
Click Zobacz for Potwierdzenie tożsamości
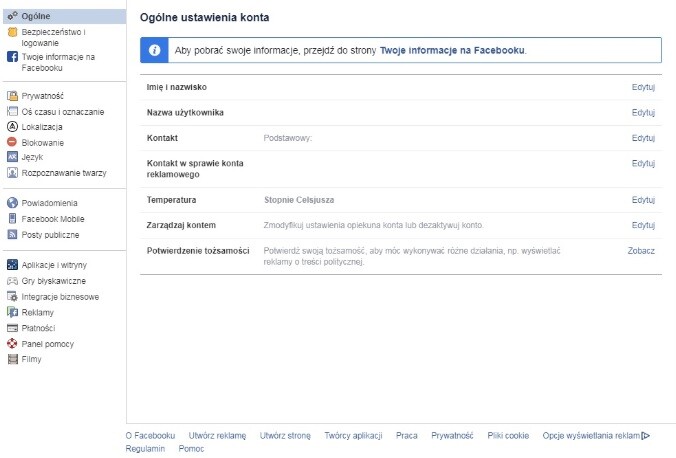641,250
